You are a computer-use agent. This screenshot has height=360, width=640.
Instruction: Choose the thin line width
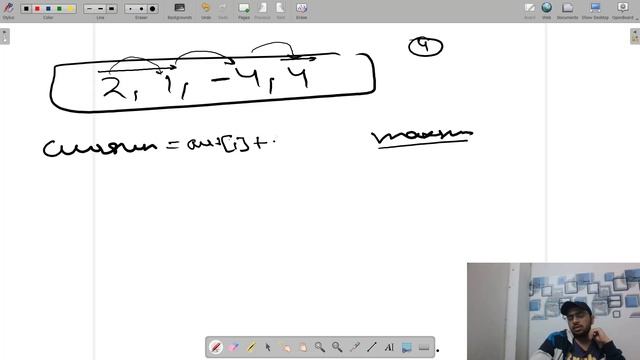click(x=89, y=9)
